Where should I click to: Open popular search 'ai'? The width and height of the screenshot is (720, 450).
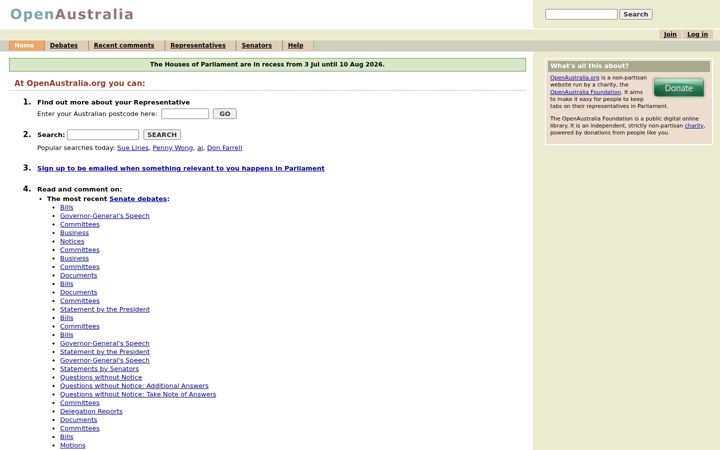pyautogui.click(x=200, y=148)
